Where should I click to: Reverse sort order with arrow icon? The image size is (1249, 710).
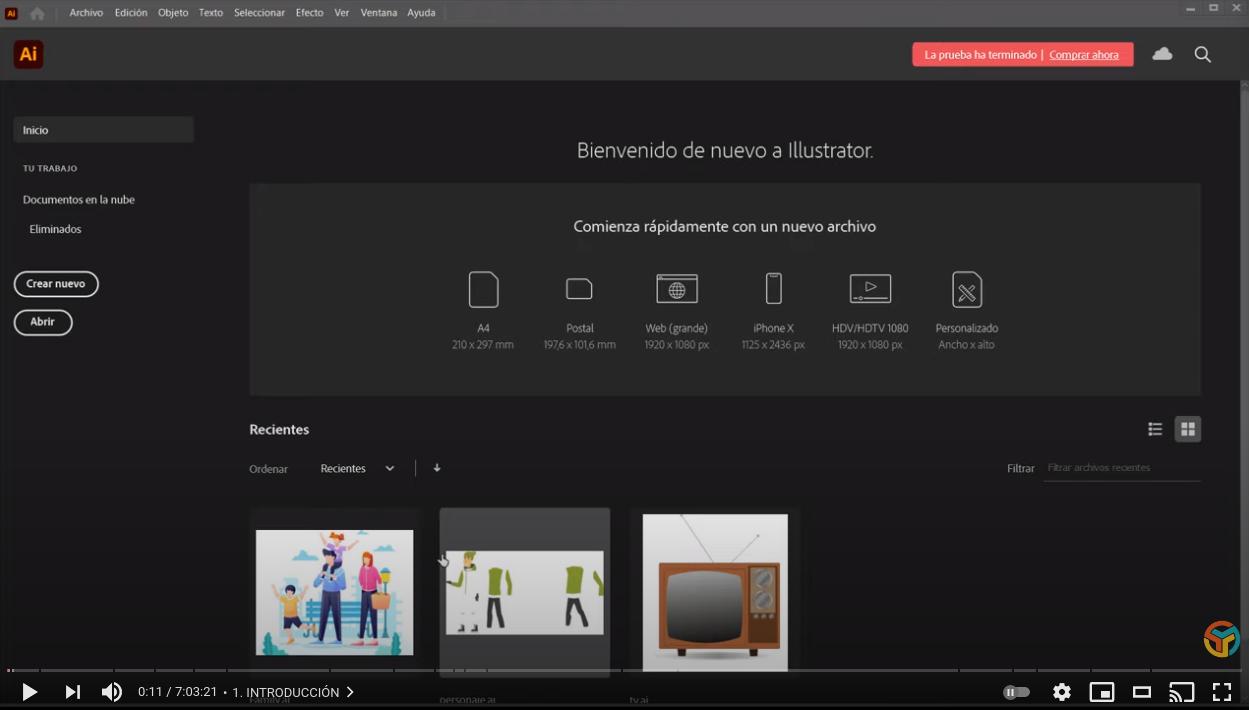pyautogui.click(x=437, y=468)
